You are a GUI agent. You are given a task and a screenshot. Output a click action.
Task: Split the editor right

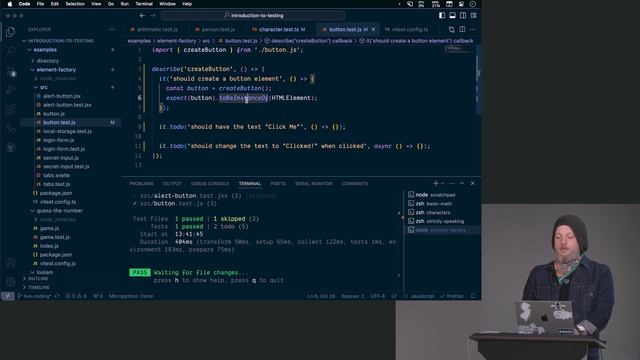[x=462, y=29]
